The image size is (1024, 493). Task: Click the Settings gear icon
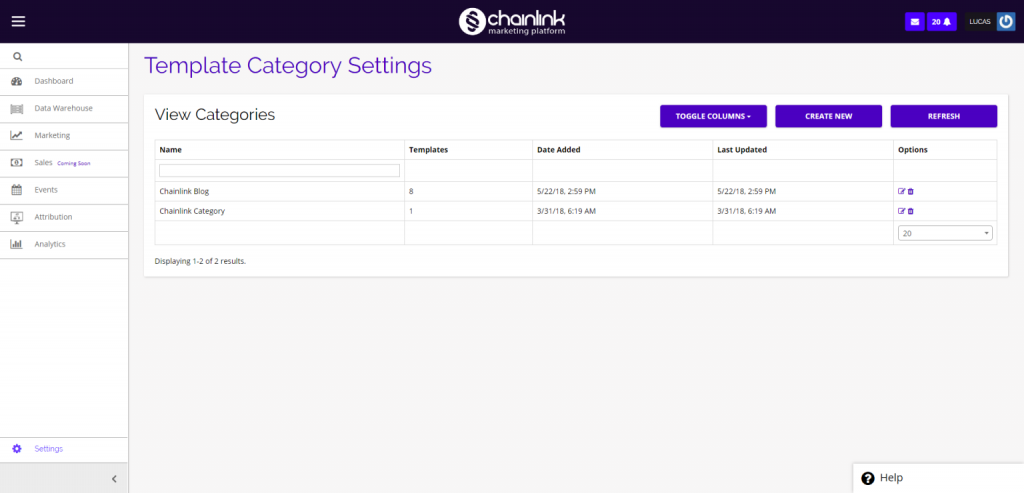(x=17, y=449)
